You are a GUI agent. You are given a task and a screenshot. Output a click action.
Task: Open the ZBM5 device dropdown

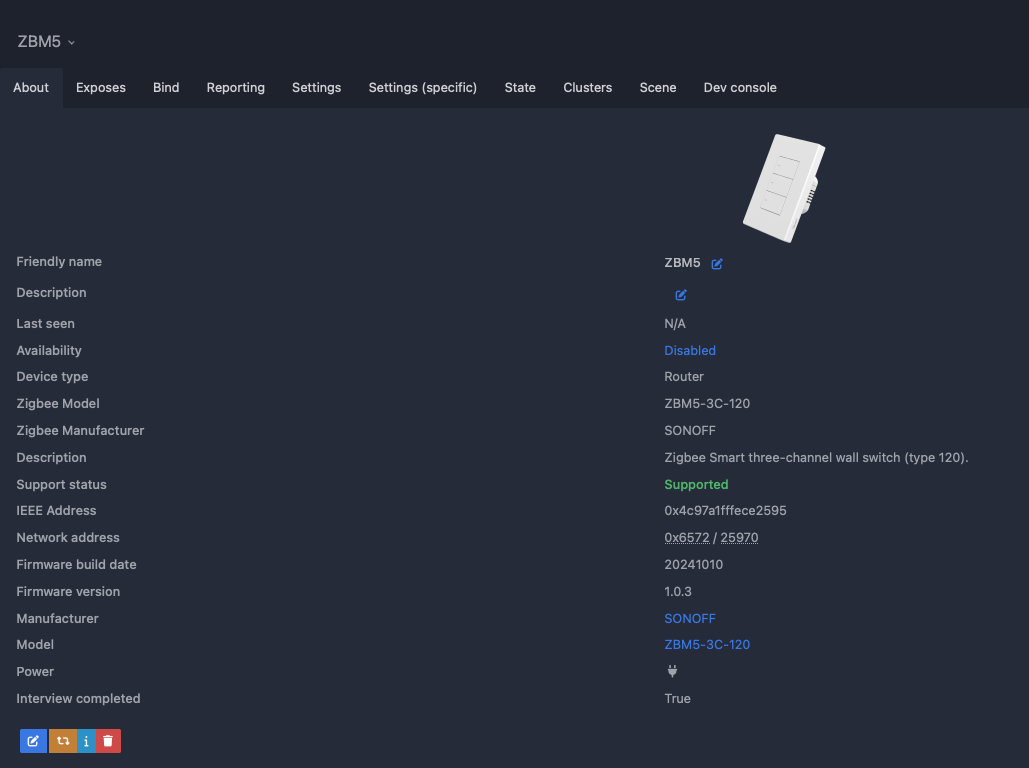(x=46, y=41)
